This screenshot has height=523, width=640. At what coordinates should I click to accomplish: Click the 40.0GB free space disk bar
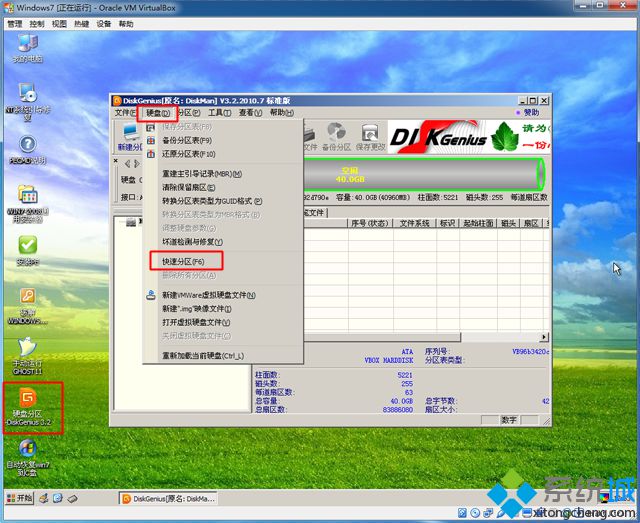tap(422, 175)
